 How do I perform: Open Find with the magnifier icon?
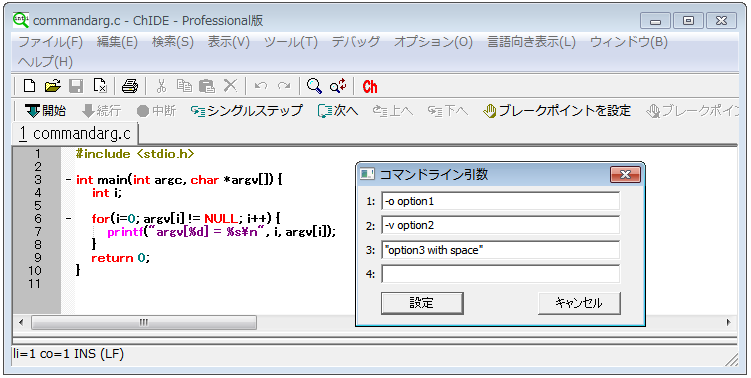point(314,86)
